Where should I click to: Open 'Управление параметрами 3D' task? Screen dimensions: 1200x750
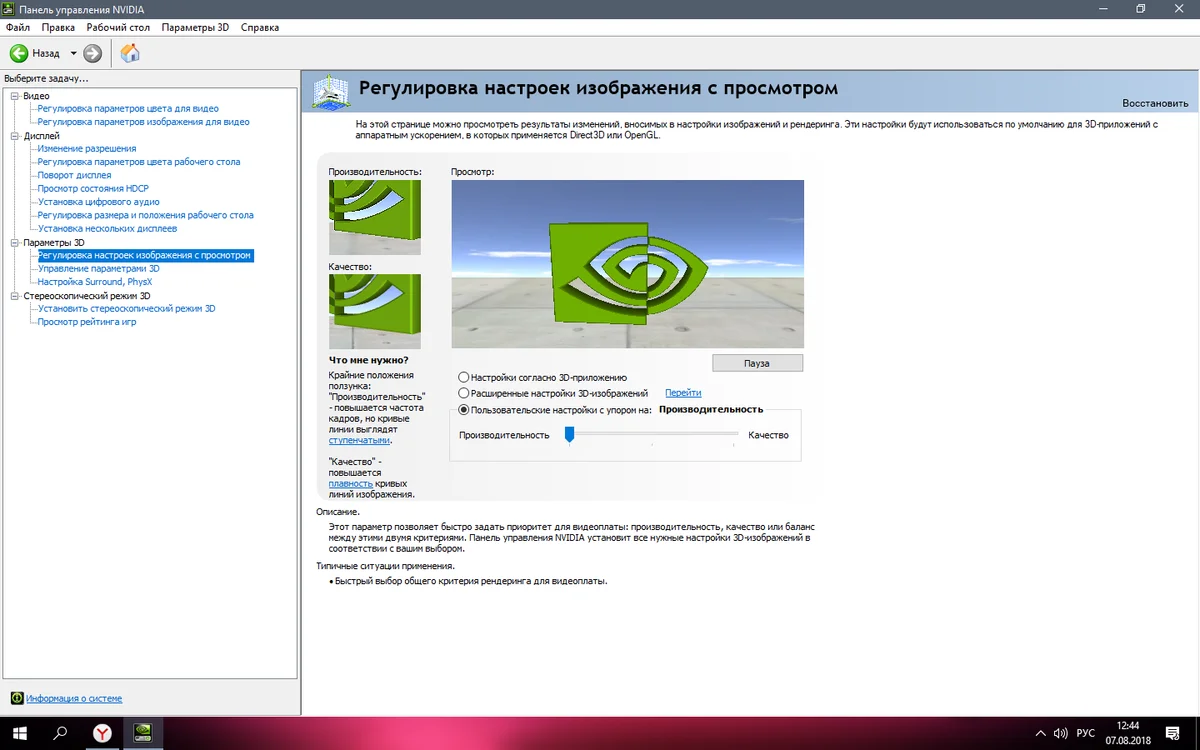pyautogui.click(x=98, y=268)
